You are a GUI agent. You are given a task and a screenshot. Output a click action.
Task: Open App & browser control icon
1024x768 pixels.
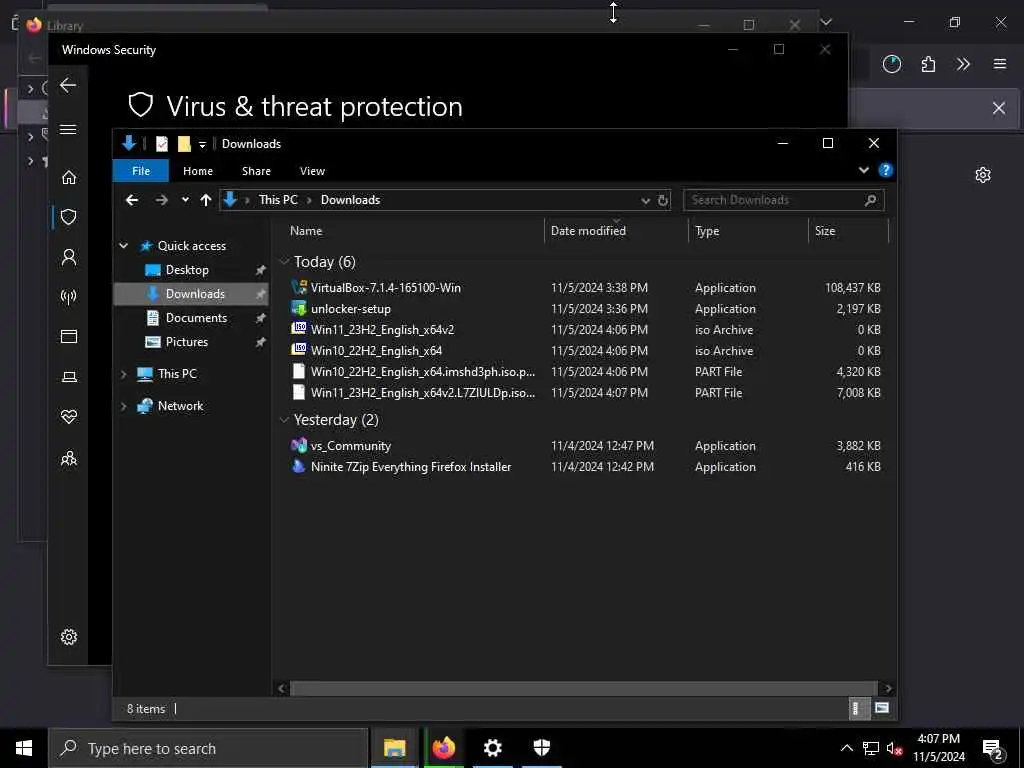69,336
